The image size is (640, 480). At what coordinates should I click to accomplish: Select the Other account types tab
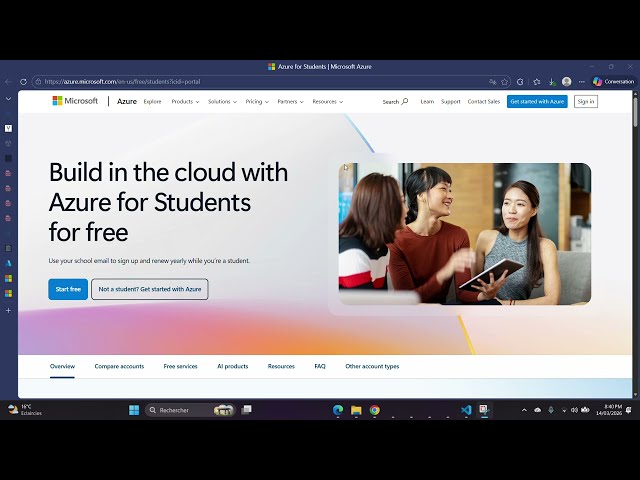point(372,367)
